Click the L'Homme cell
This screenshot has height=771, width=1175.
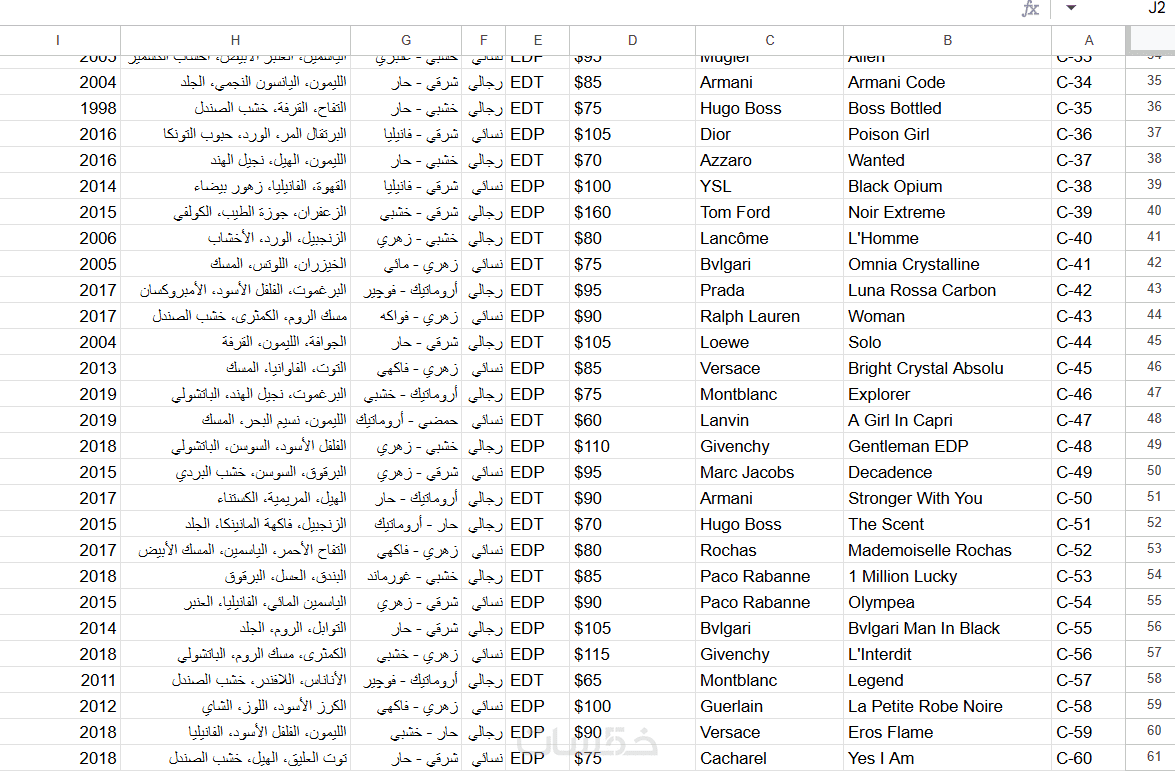click(x=947, y=238)
